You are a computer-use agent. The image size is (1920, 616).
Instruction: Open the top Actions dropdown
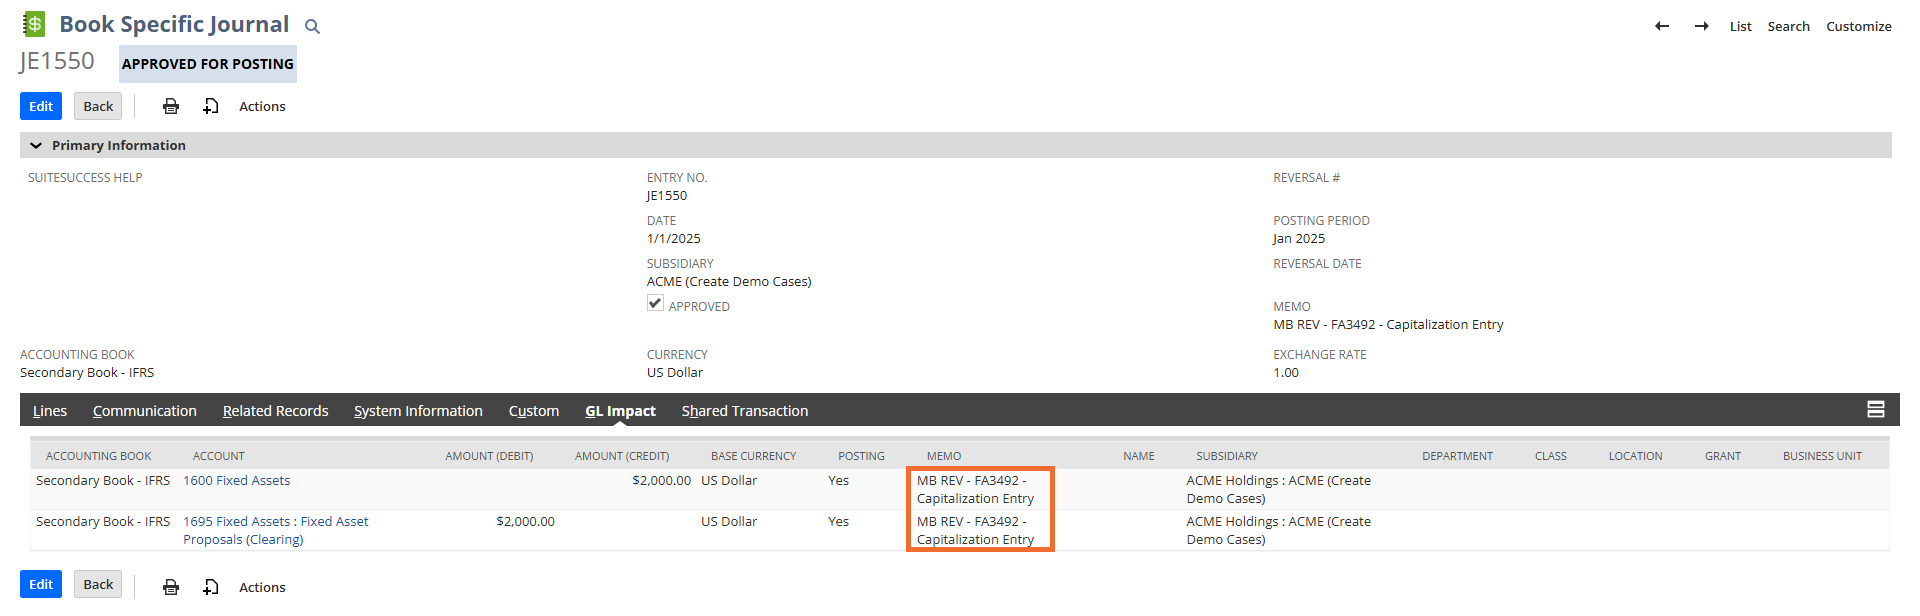pyautogui.click(x=262, y=106)
